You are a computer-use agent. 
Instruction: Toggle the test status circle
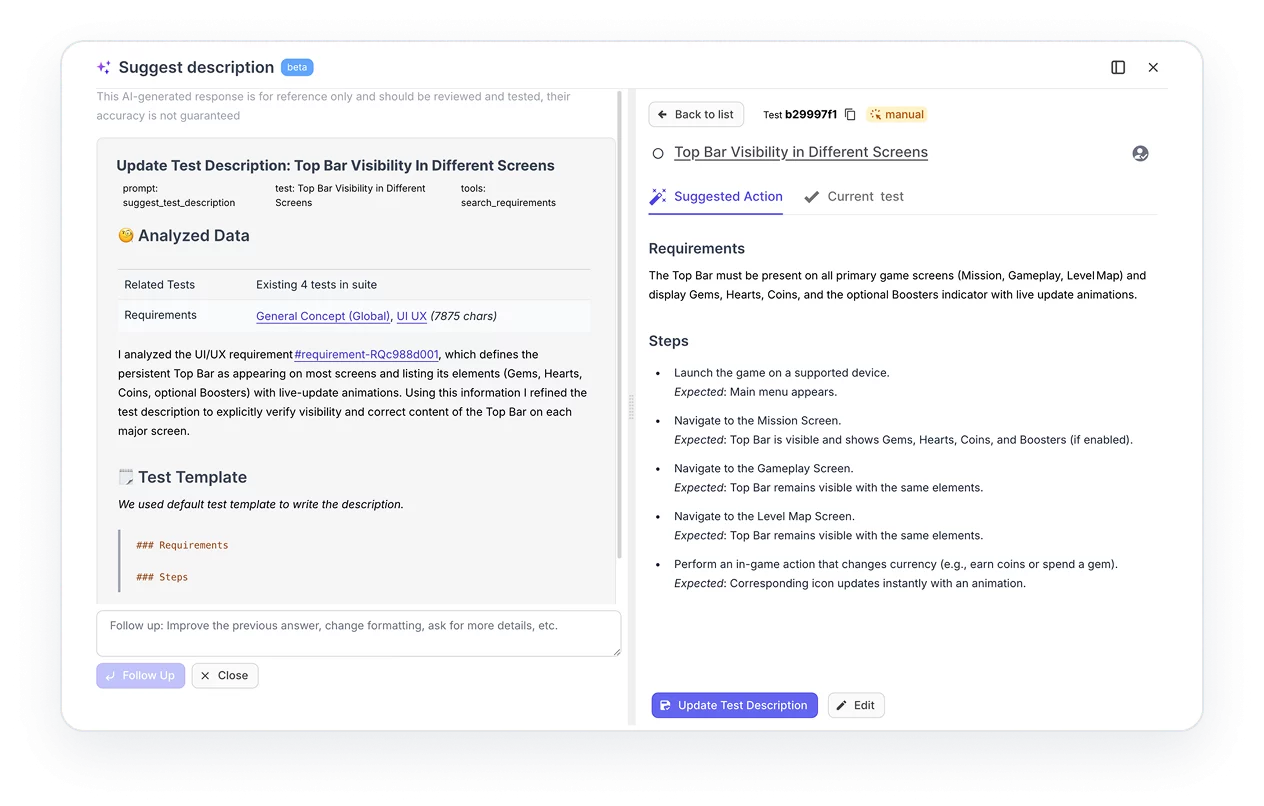click(658, 153)
